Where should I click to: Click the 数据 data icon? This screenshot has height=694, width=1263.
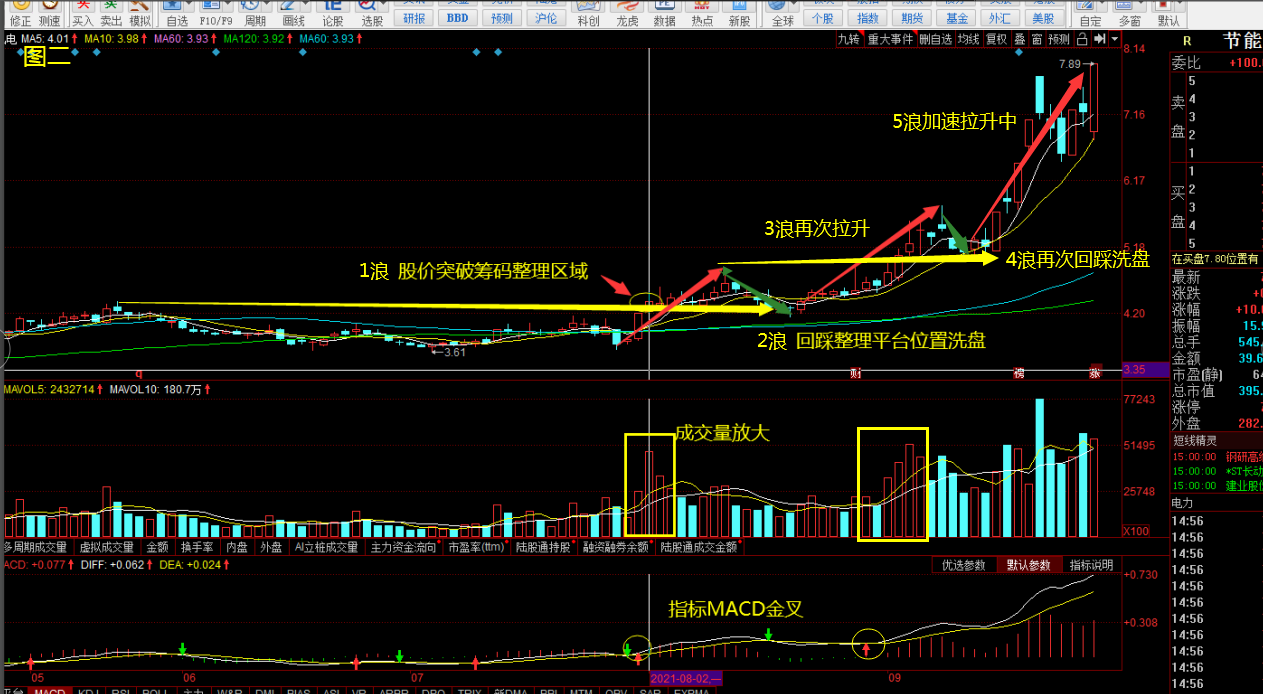coord(664,12)
